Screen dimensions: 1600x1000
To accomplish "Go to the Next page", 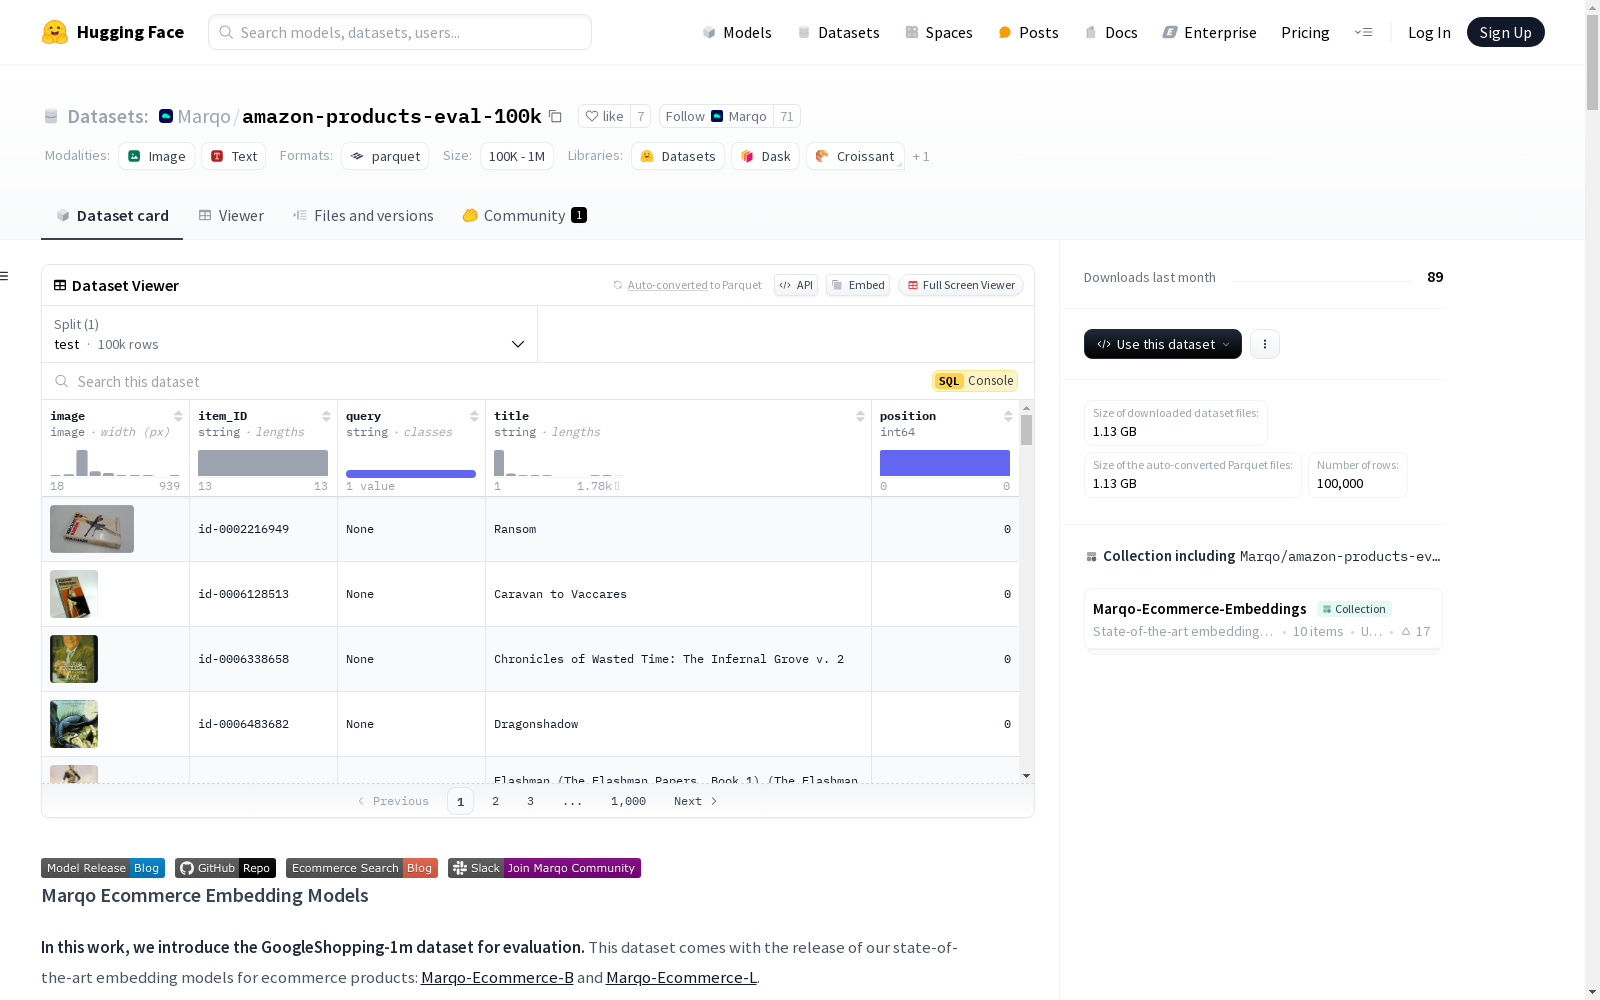I will 696,801.
